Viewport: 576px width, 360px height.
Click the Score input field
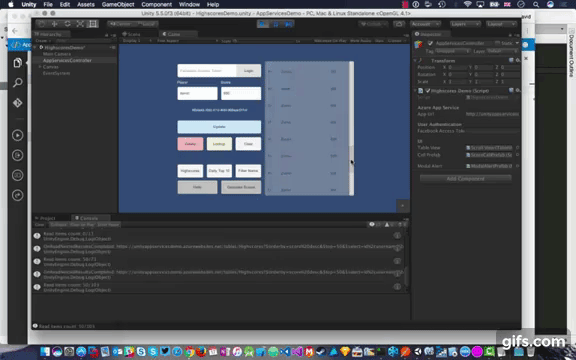(x=241, y=93)
